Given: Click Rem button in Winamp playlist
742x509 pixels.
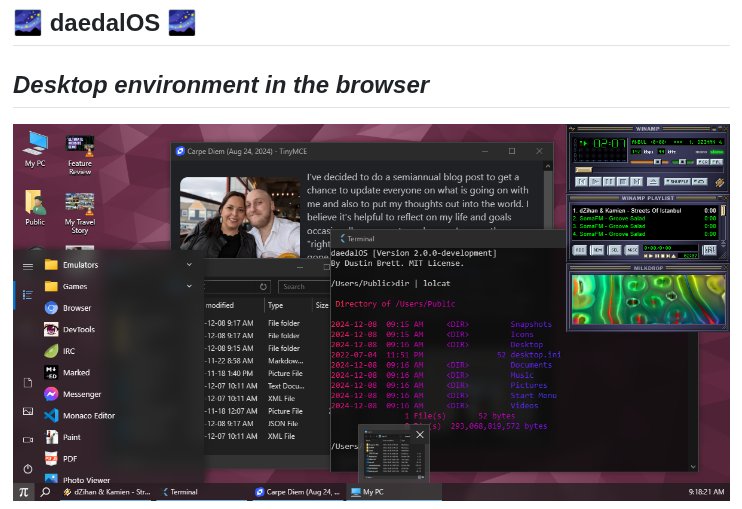Looking at the screenshot, I should [x=597, y=250].
